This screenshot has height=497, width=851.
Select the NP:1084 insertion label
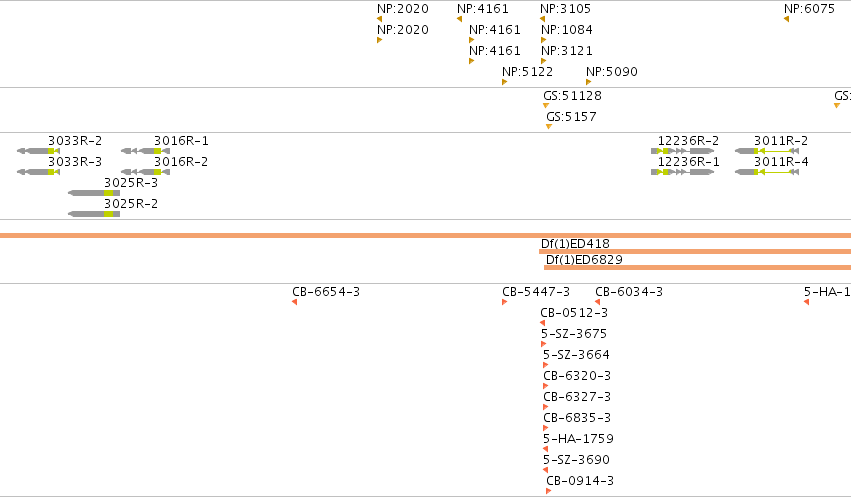click(567, 30)
